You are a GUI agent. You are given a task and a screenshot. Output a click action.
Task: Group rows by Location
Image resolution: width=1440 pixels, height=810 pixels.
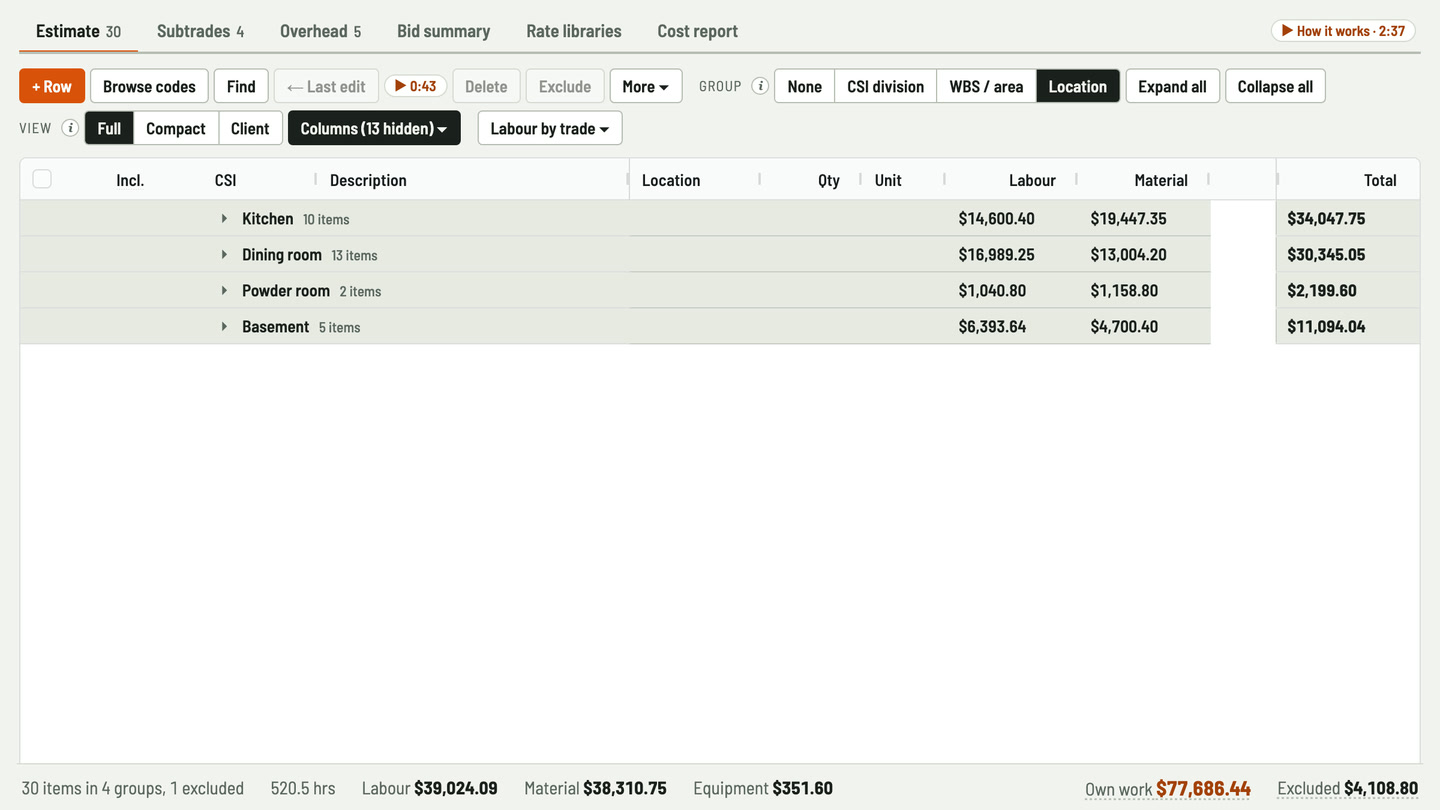click(x=1078, y=86)
